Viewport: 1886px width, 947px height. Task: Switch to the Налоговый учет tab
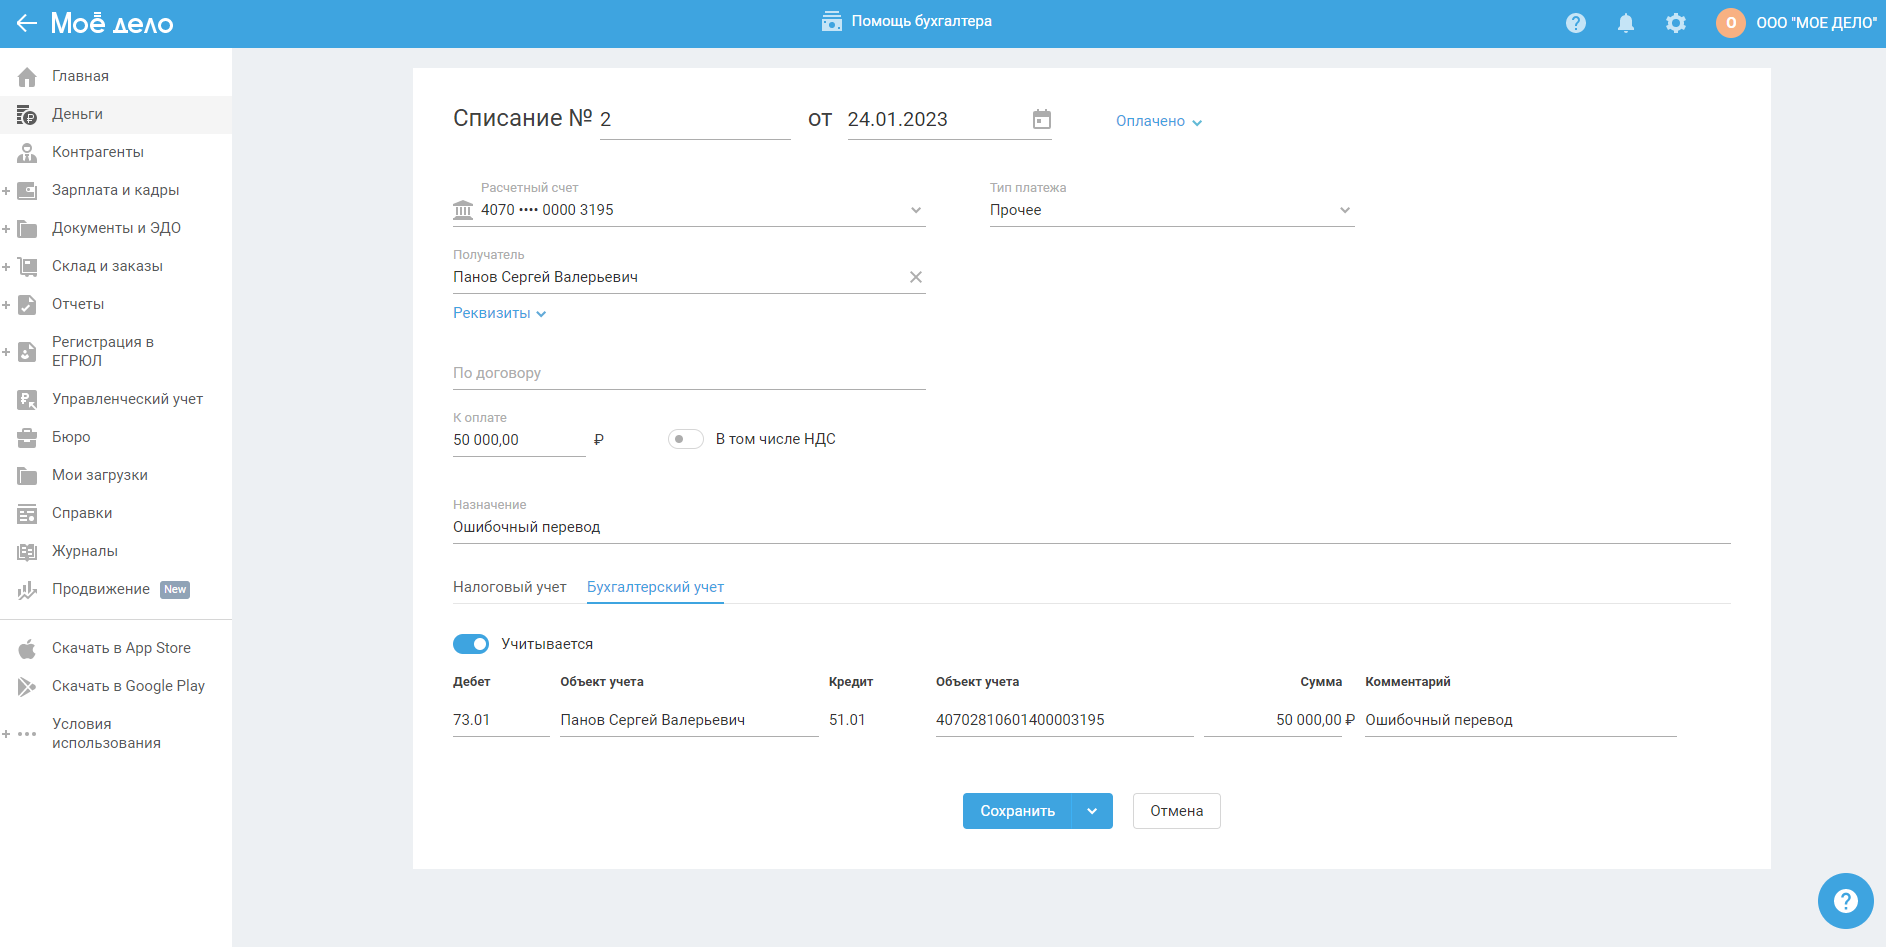509,587
